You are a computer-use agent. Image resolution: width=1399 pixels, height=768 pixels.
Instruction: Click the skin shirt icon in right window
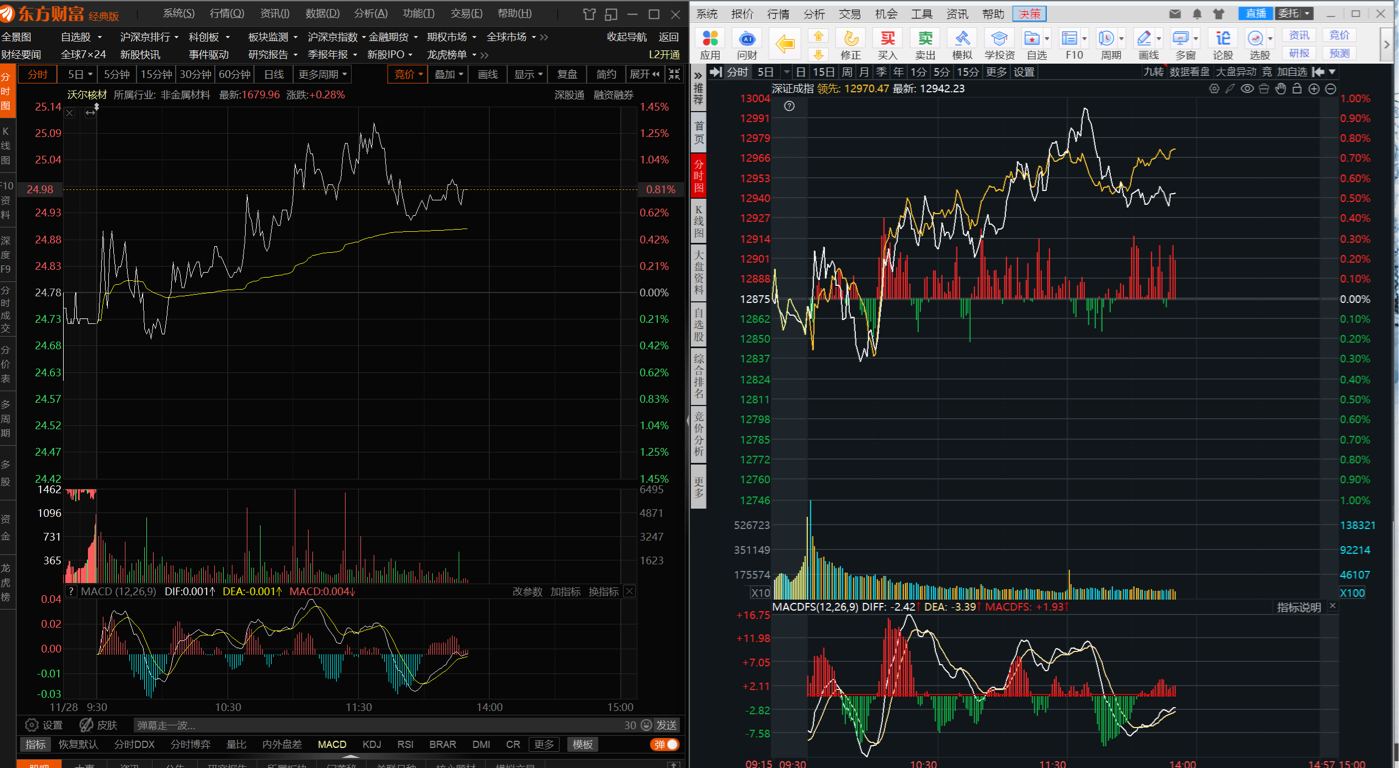pyautogui.click(x=1218, y=14)
